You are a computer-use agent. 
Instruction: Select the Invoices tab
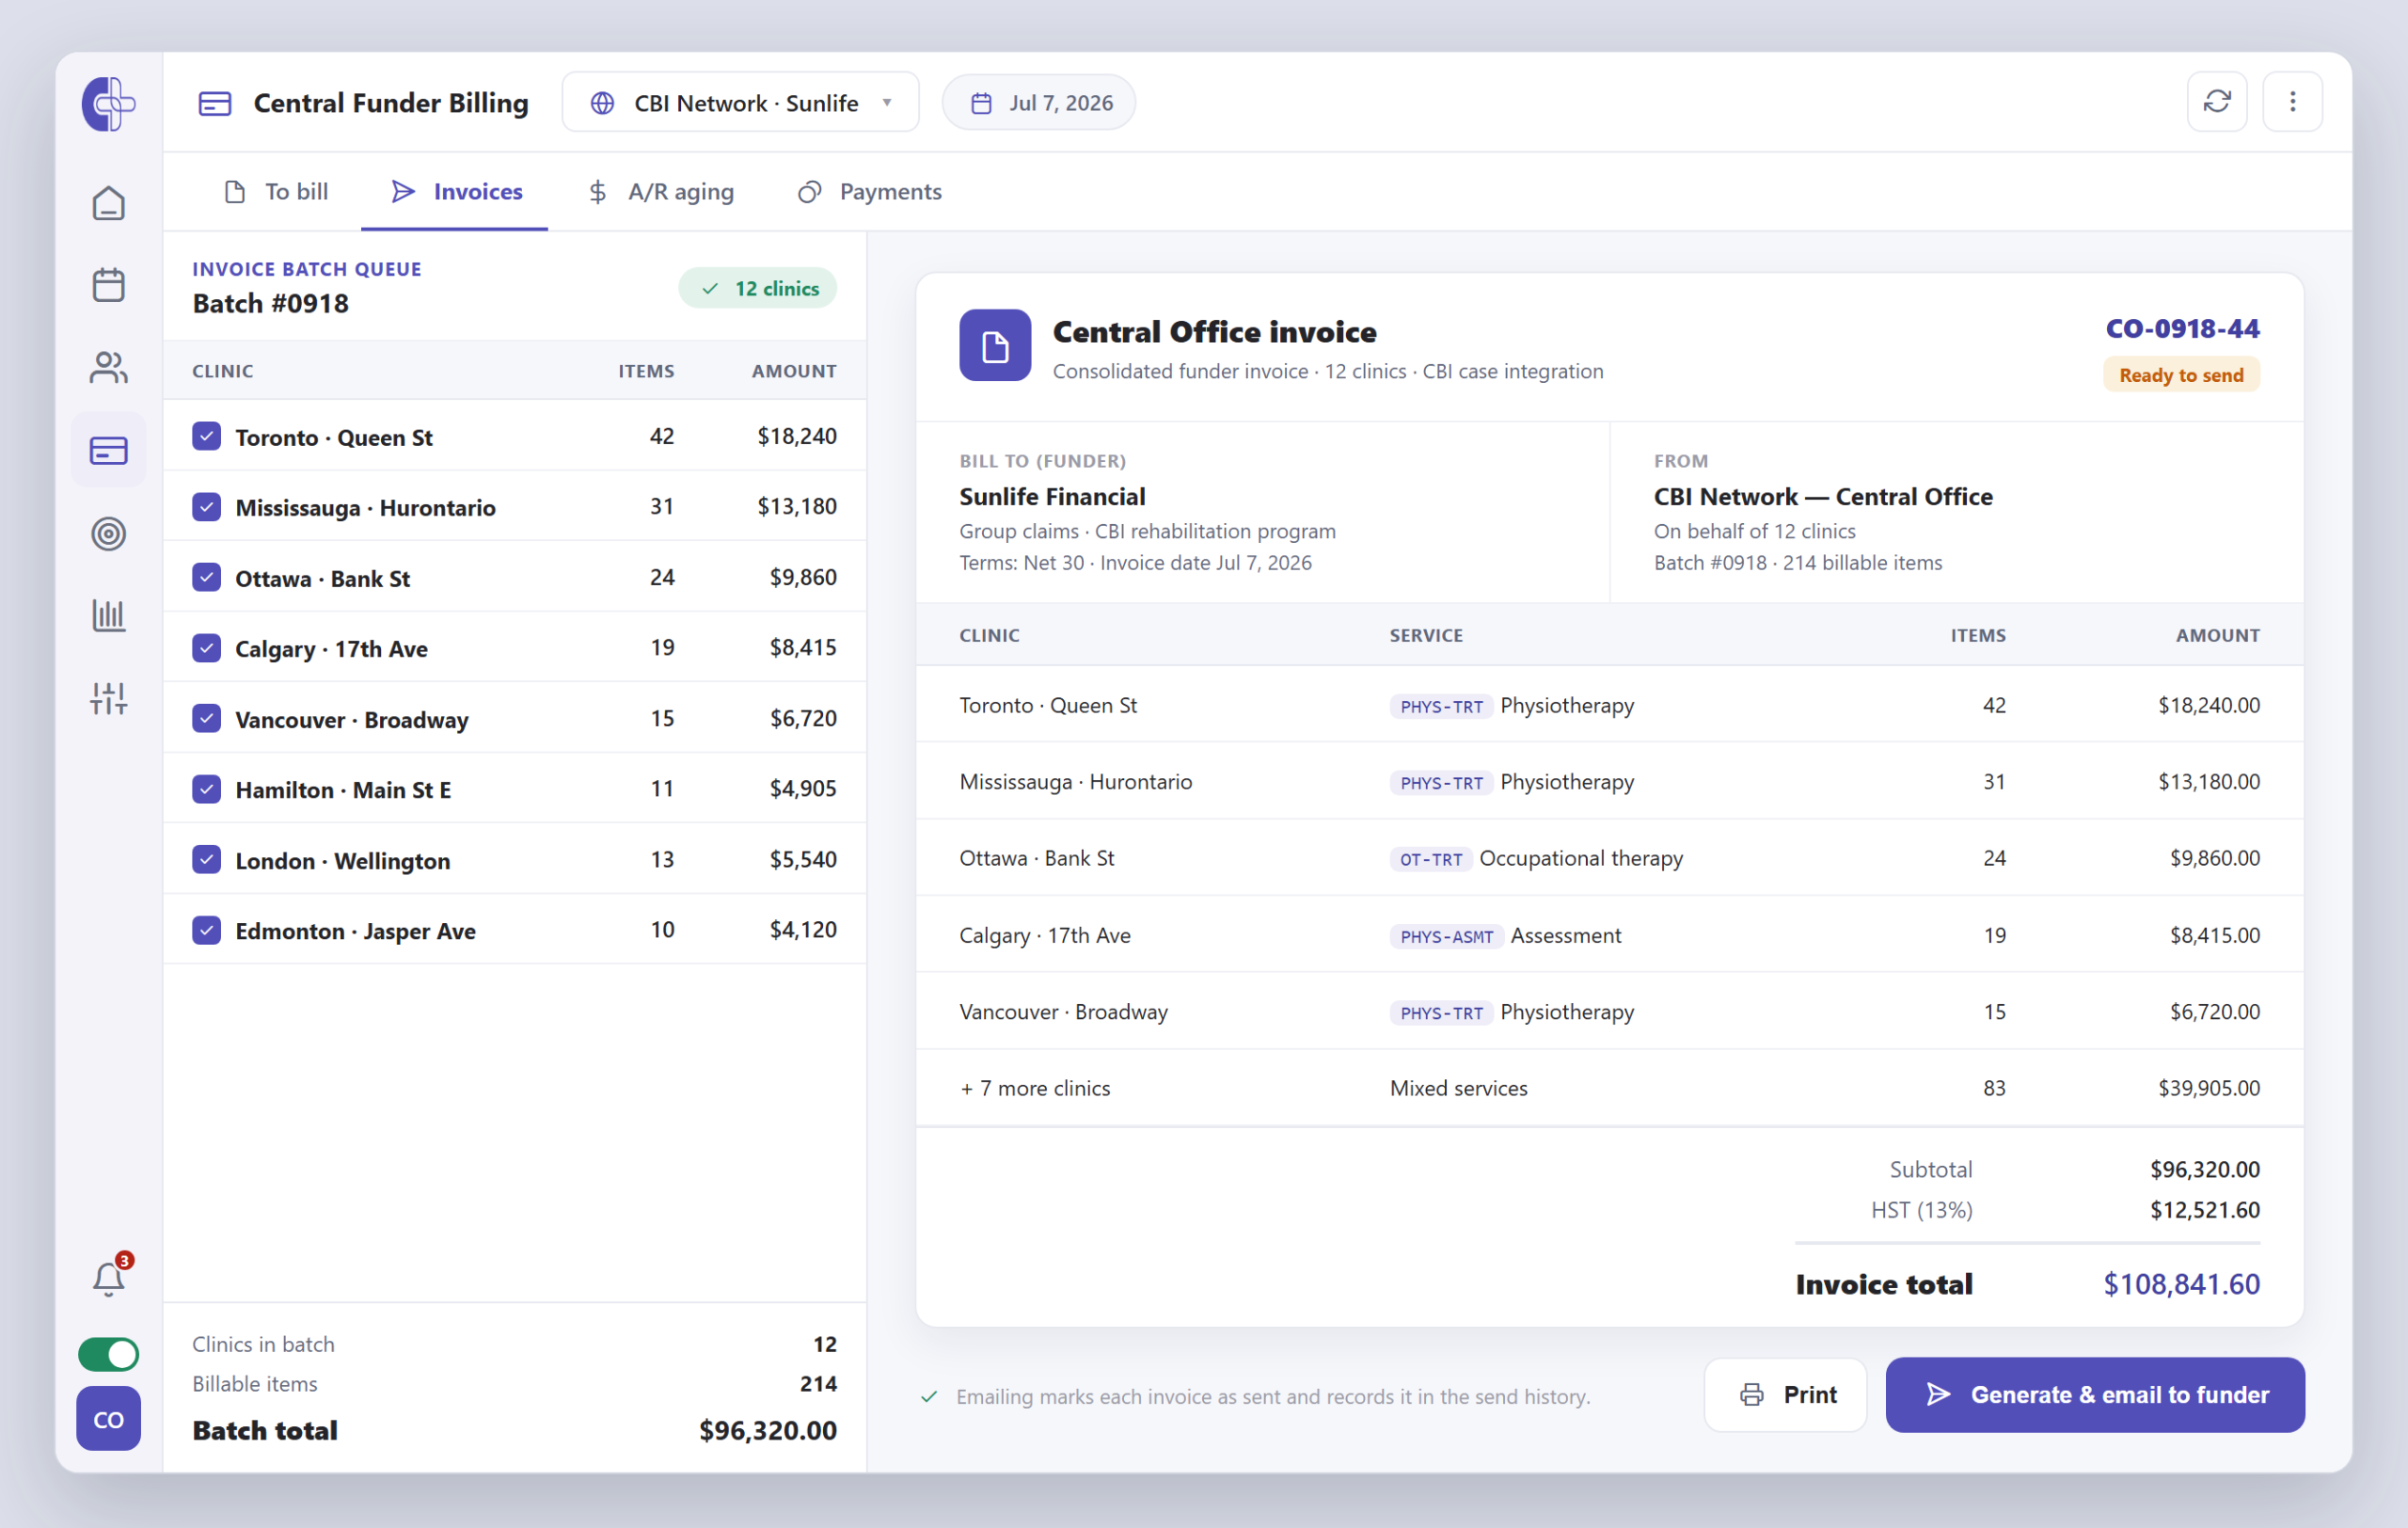click(x=455, y=191)
